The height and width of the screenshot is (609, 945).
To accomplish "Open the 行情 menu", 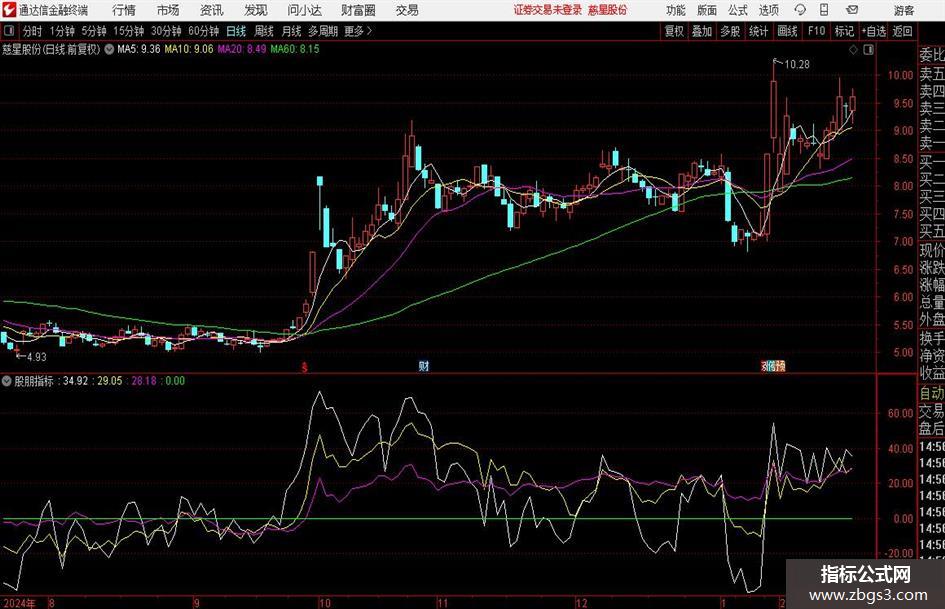I will point(124,10).
